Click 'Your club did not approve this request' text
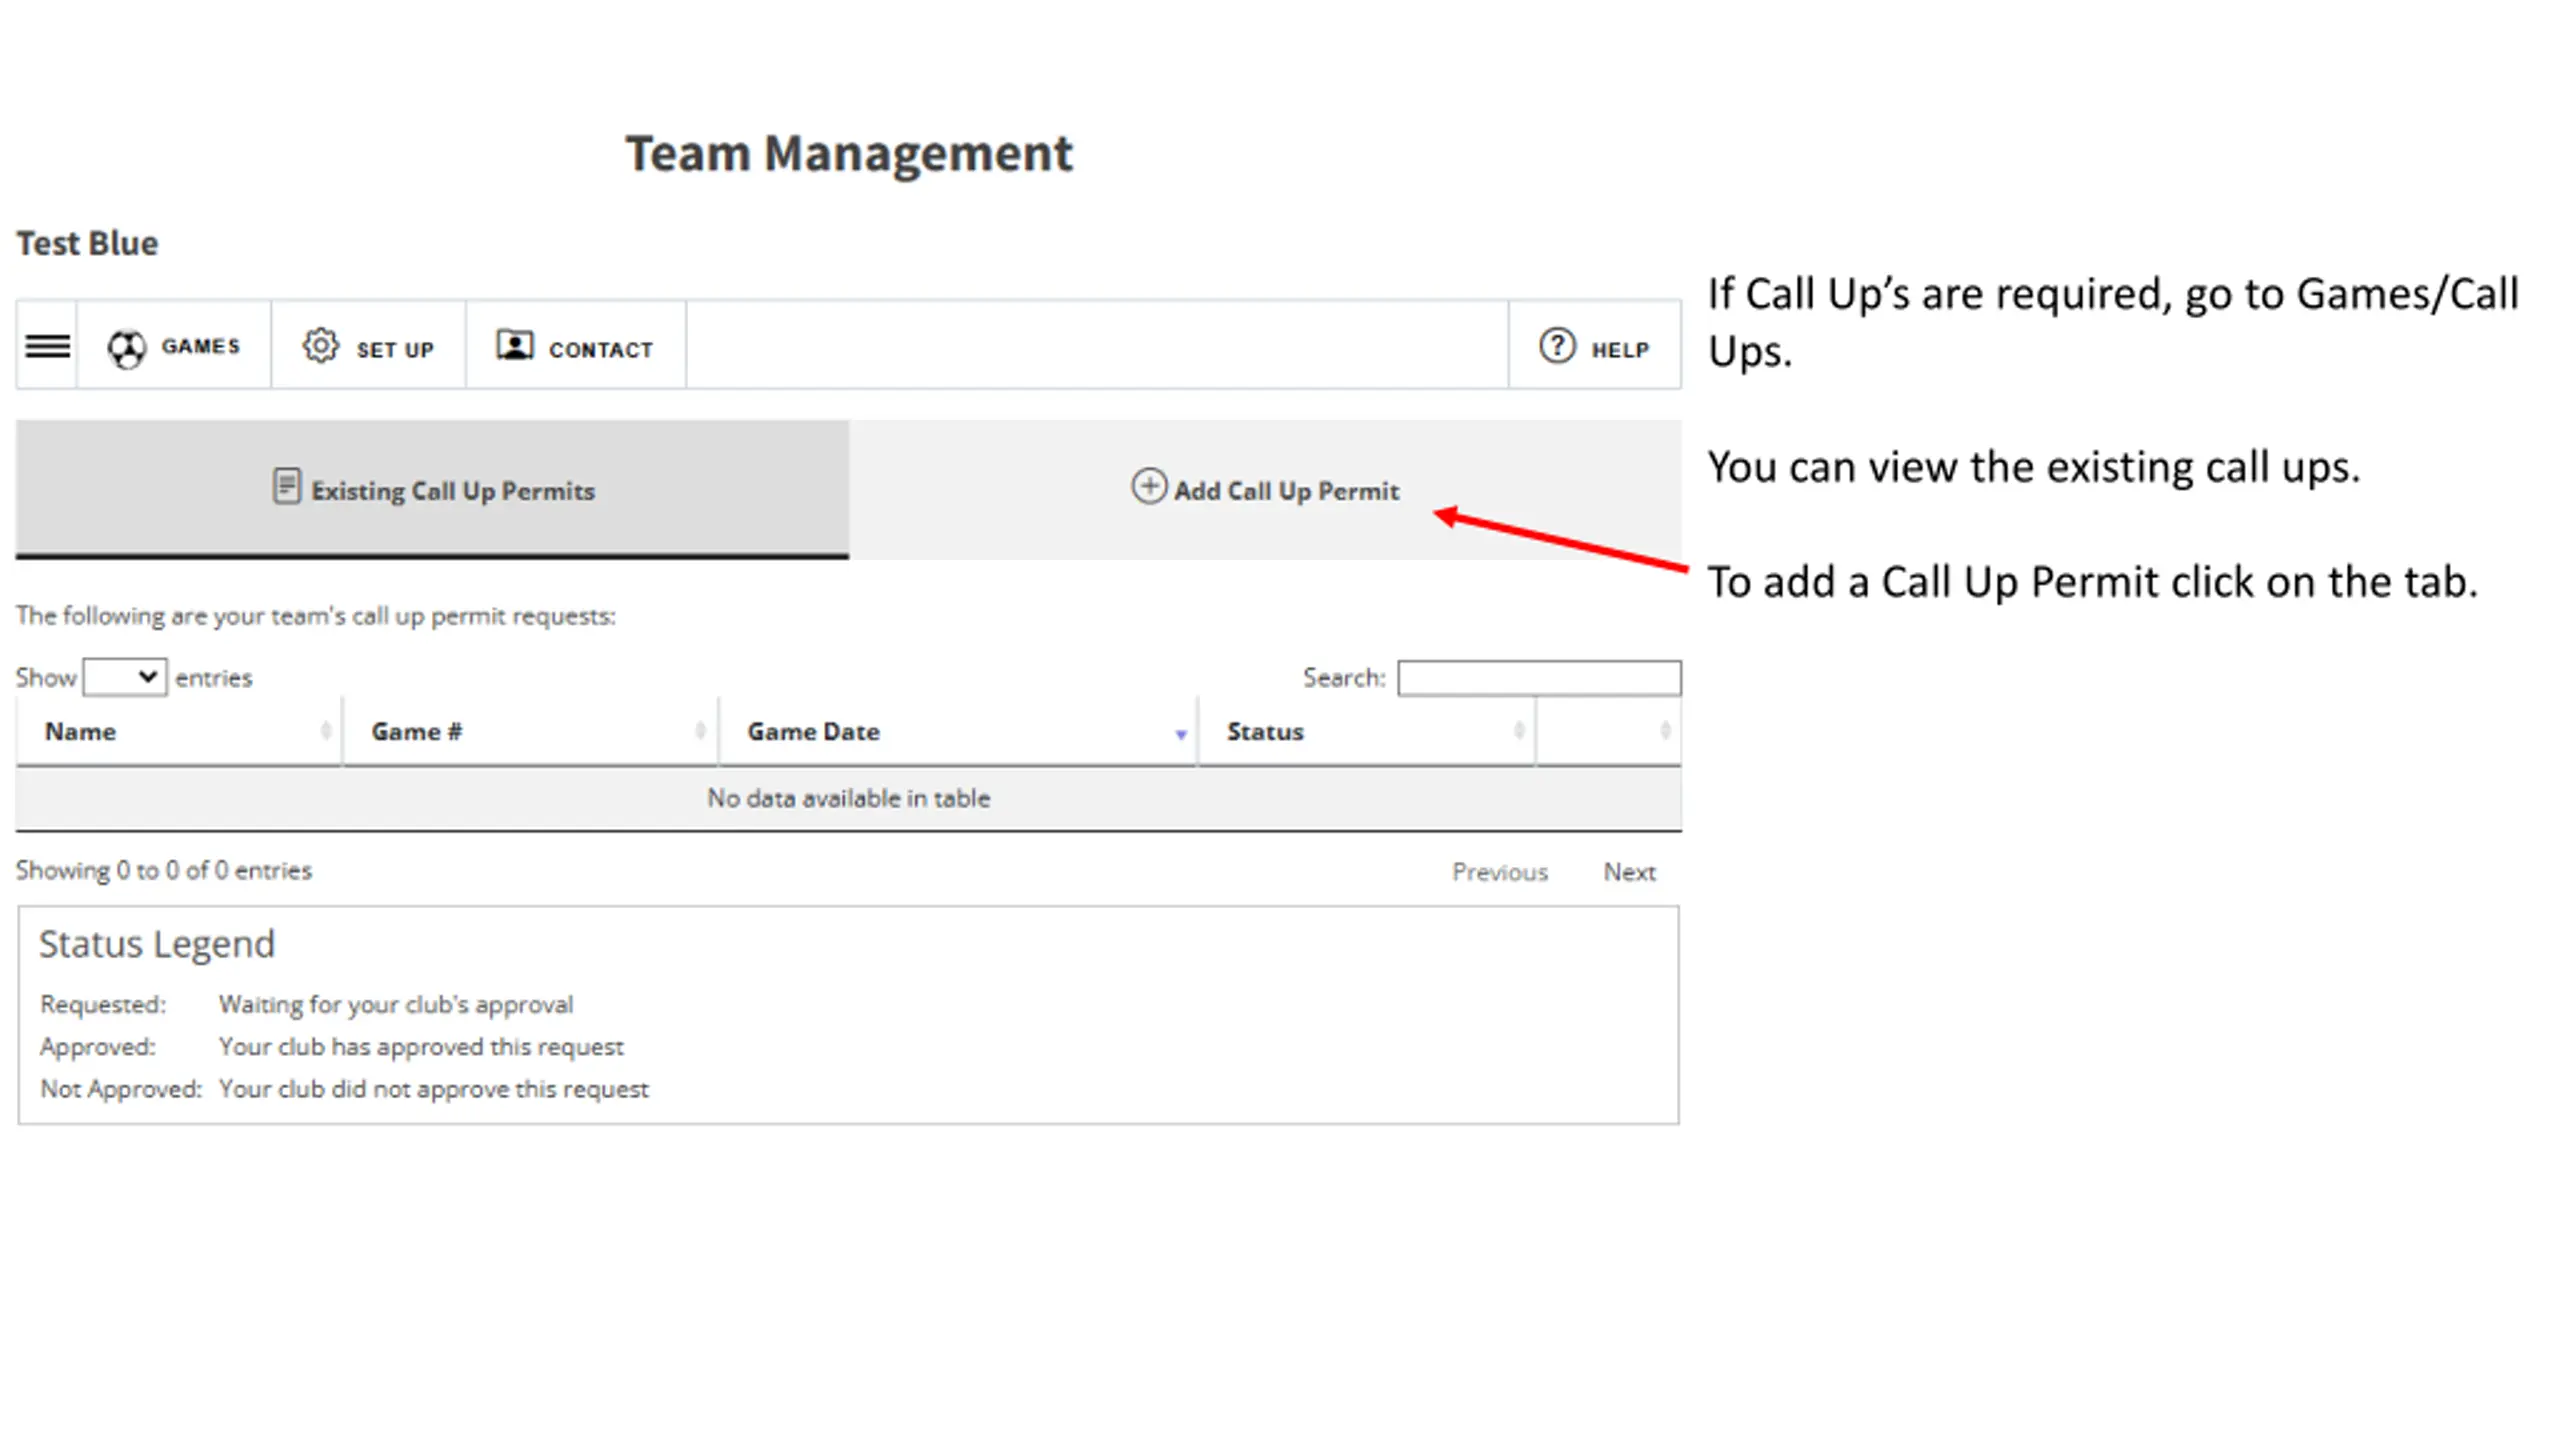Viewport: 2560px width, 1440px height. pos(434,1089)
